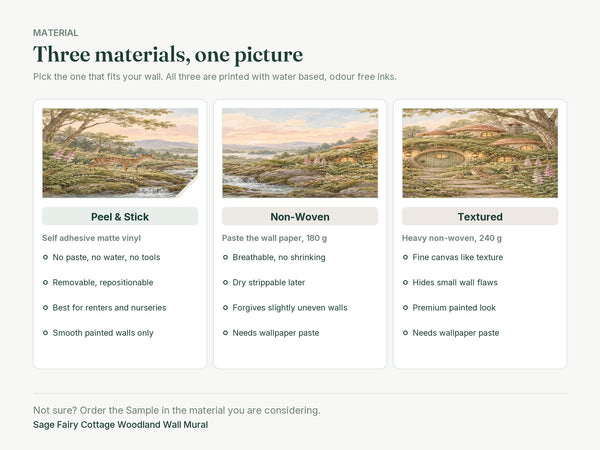Click bullet beside Breathable, no shrinking
The height and width of the screenshot is (450, 600).
click(x=225, y=258)
